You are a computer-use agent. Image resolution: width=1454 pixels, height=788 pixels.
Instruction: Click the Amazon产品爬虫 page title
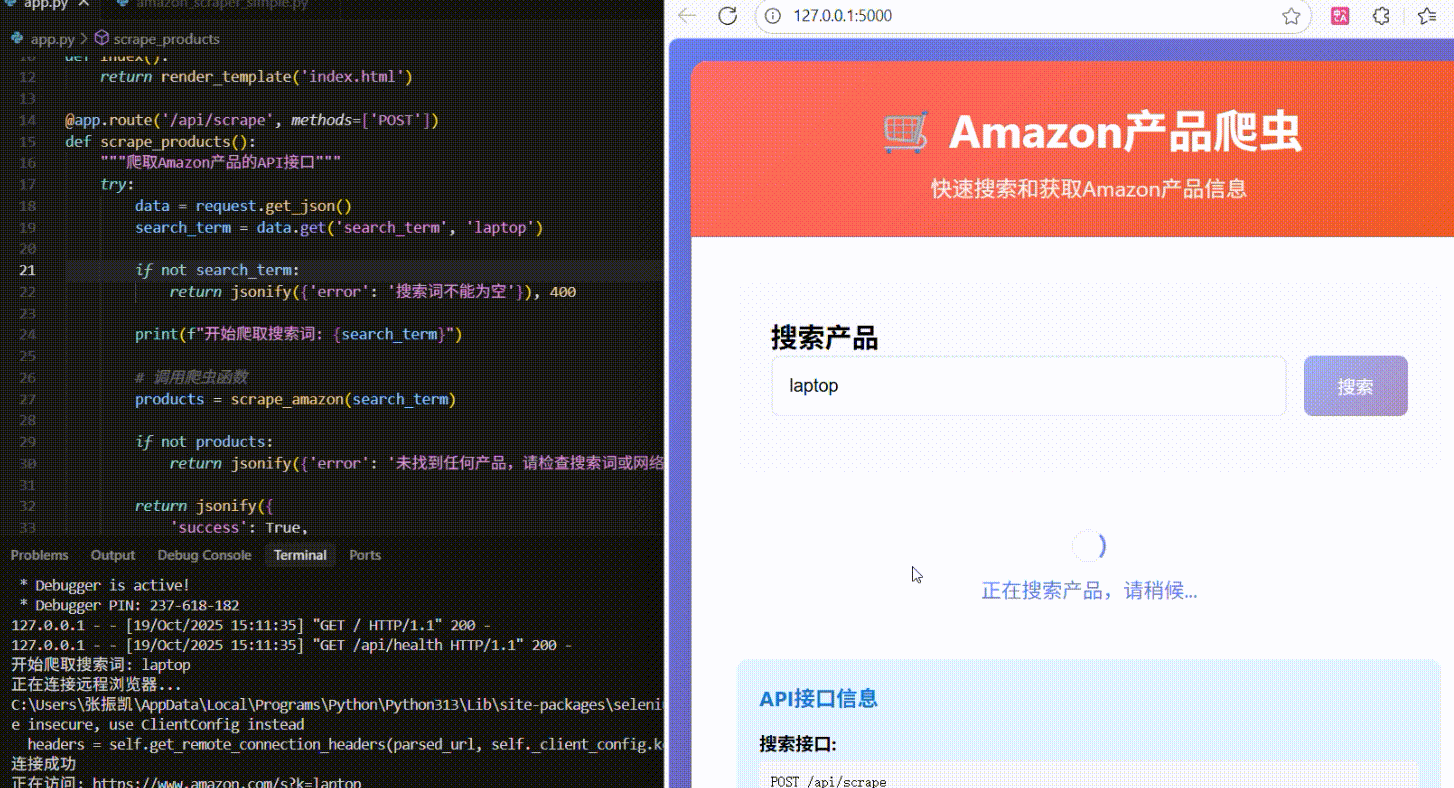[x=1125, y=132]
